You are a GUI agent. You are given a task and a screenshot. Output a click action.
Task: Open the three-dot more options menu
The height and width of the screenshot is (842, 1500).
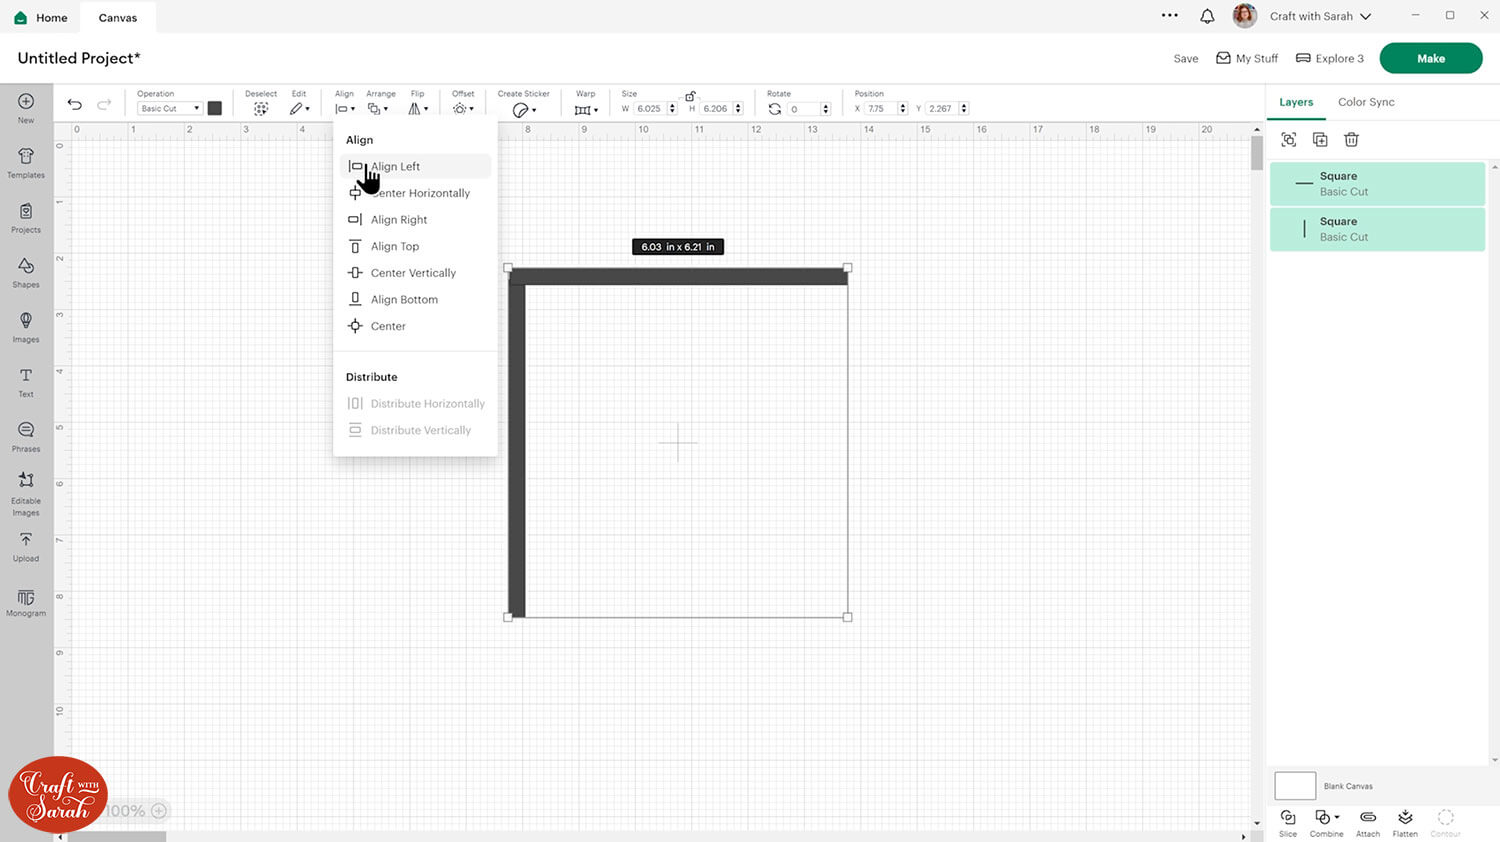1170,15
